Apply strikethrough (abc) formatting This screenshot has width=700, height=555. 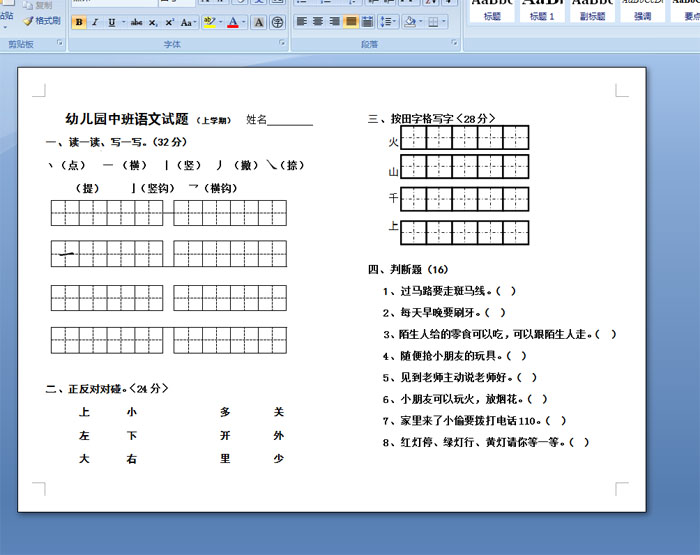pos(137,22)
